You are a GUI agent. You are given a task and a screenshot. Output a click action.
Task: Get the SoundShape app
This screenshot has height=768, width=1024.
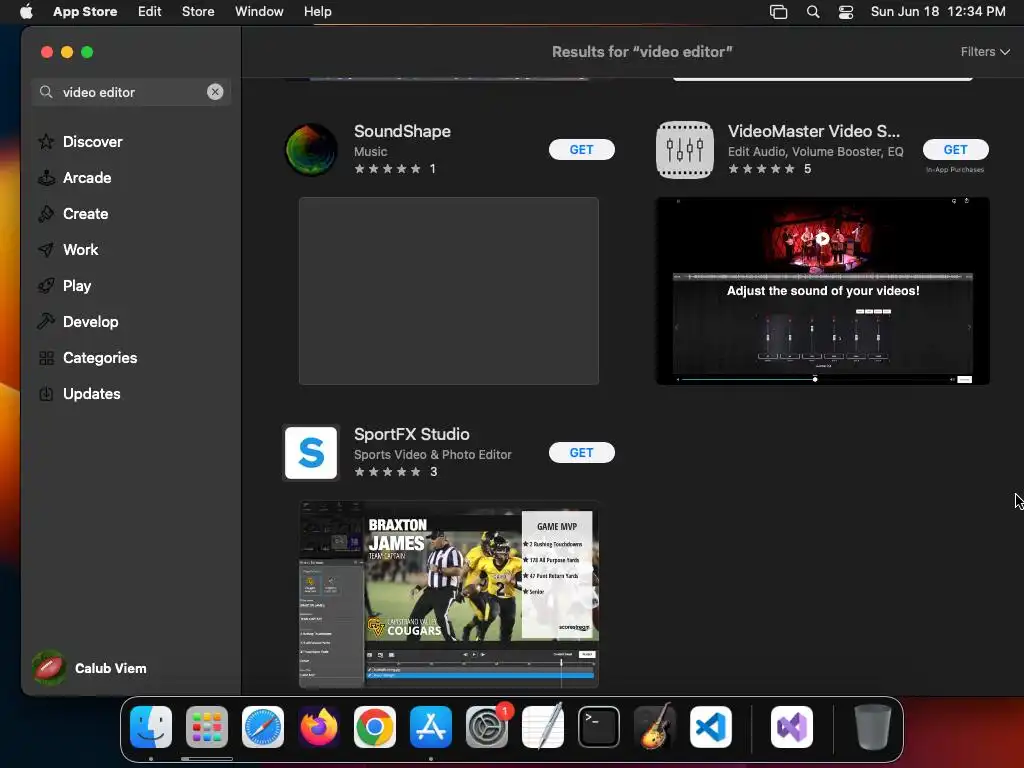[581, 150]
